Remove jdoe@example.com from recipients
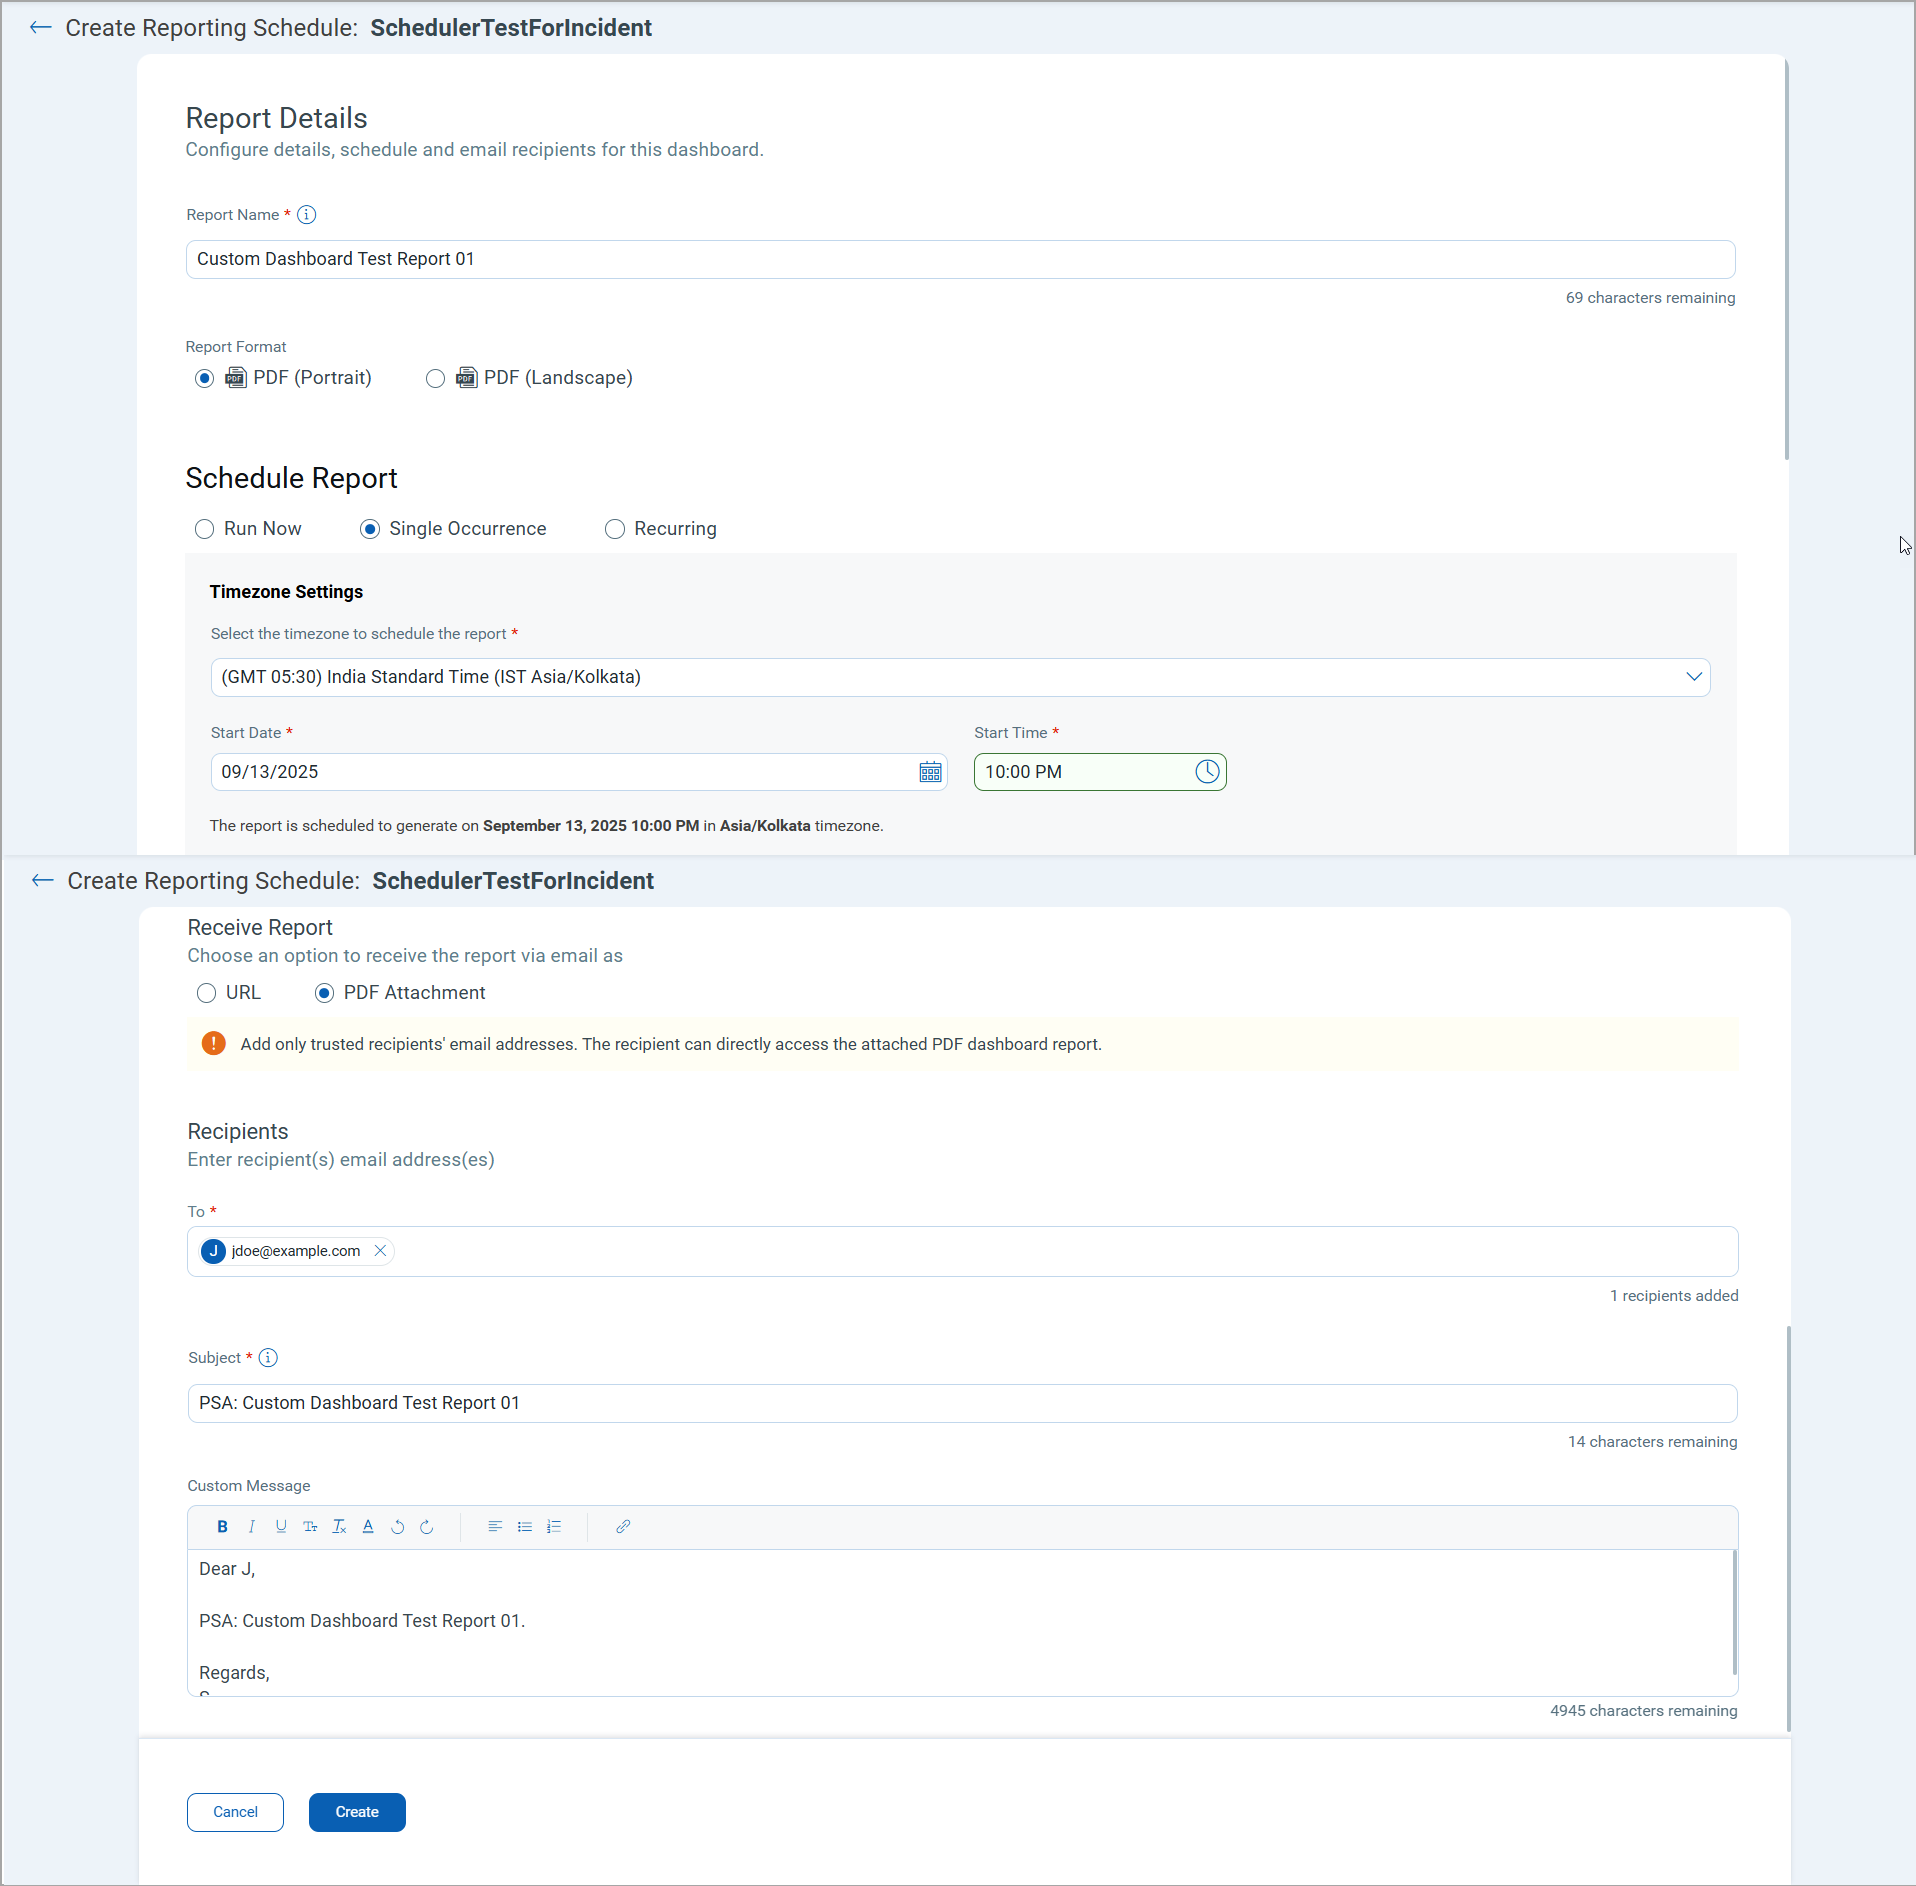 [x=380, y=1251]
